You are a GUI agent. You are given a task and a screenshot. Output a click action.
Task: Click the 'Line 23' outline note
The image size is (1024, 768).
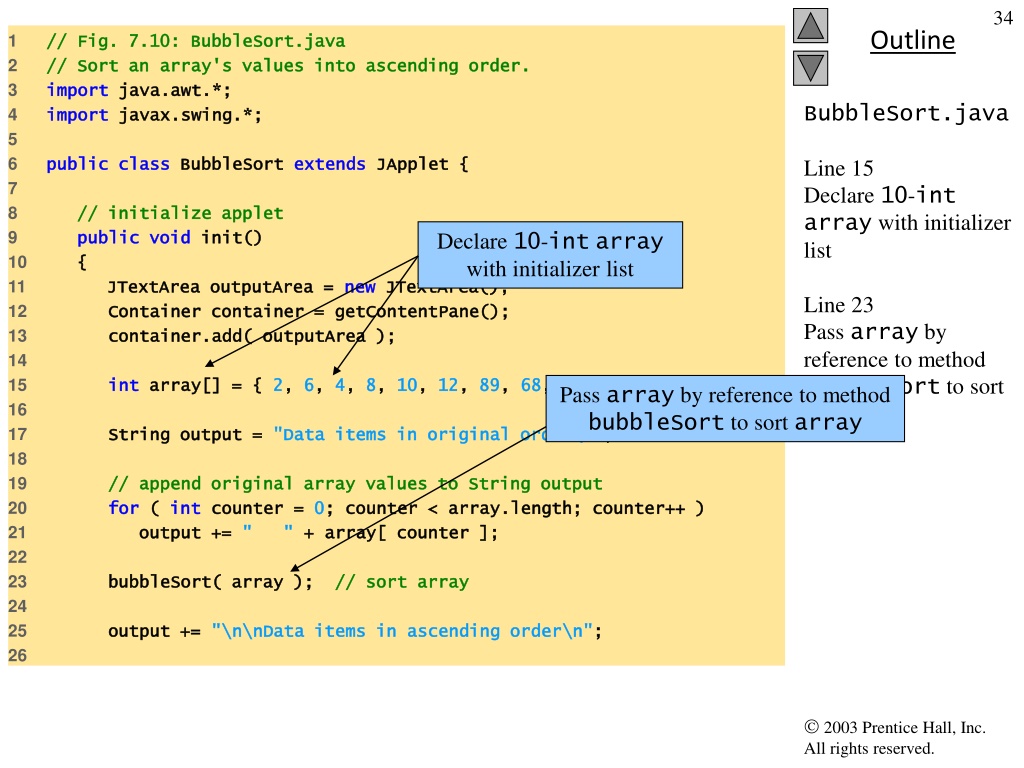pos(838,305)
